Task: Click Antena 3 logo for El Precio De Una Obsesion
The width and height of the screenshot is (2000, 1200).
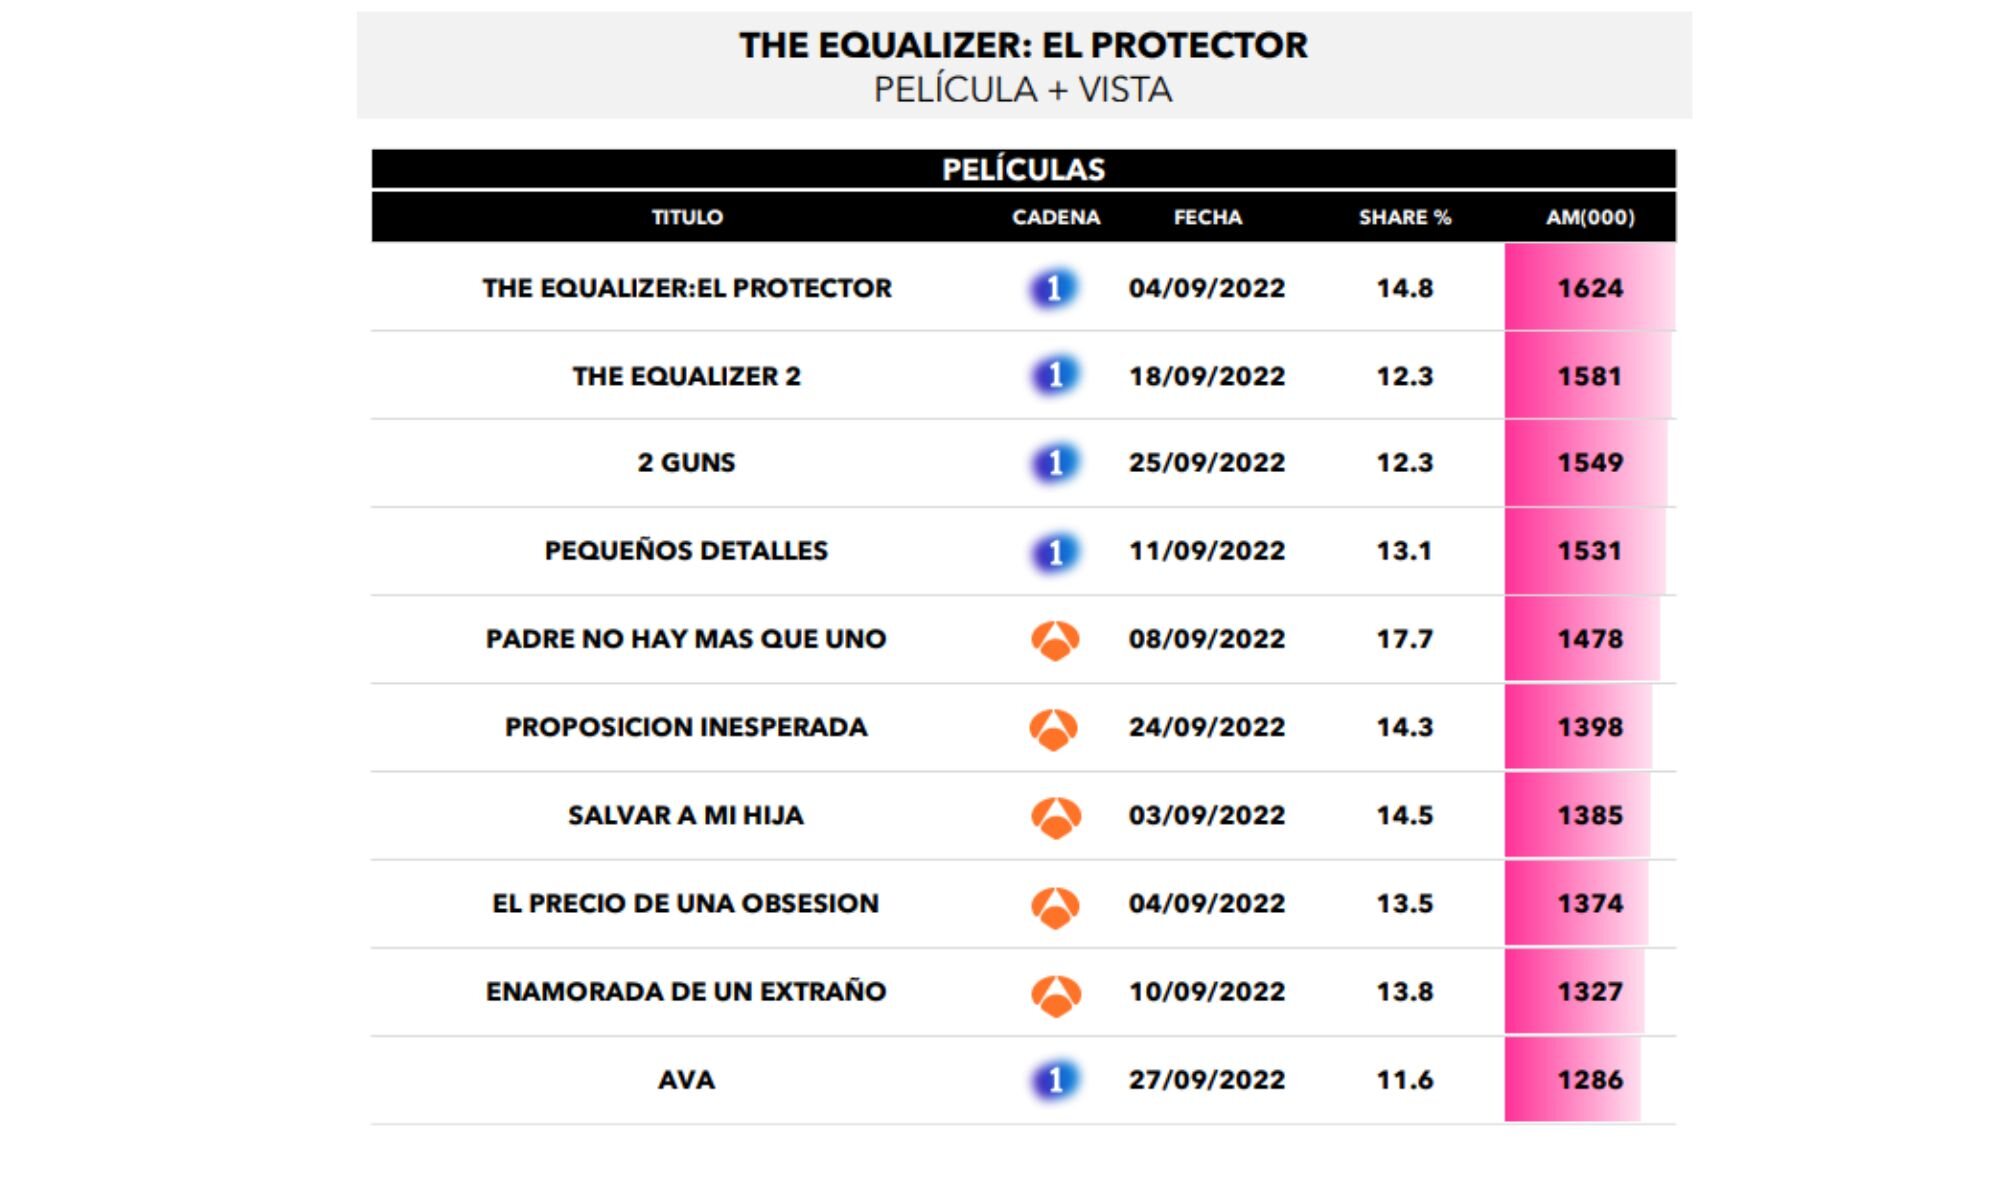Action: [1055, 905]
